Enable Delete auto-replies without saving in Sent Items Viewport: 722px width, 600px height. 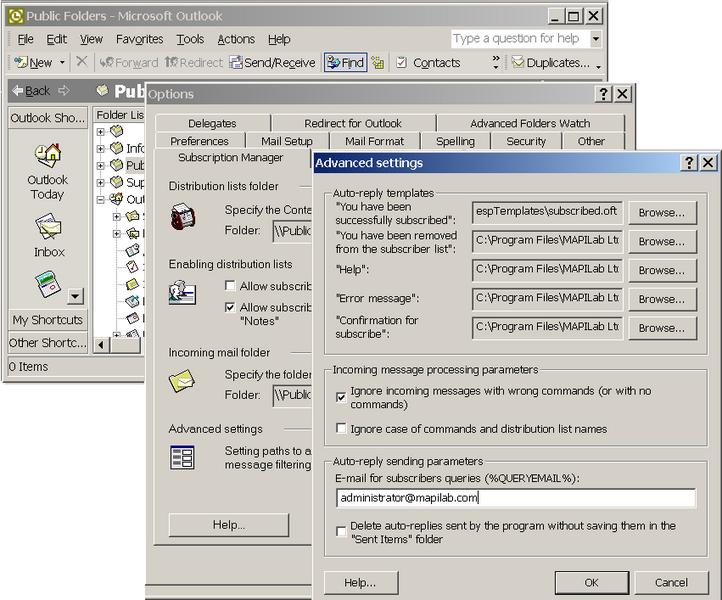point(341,532)
